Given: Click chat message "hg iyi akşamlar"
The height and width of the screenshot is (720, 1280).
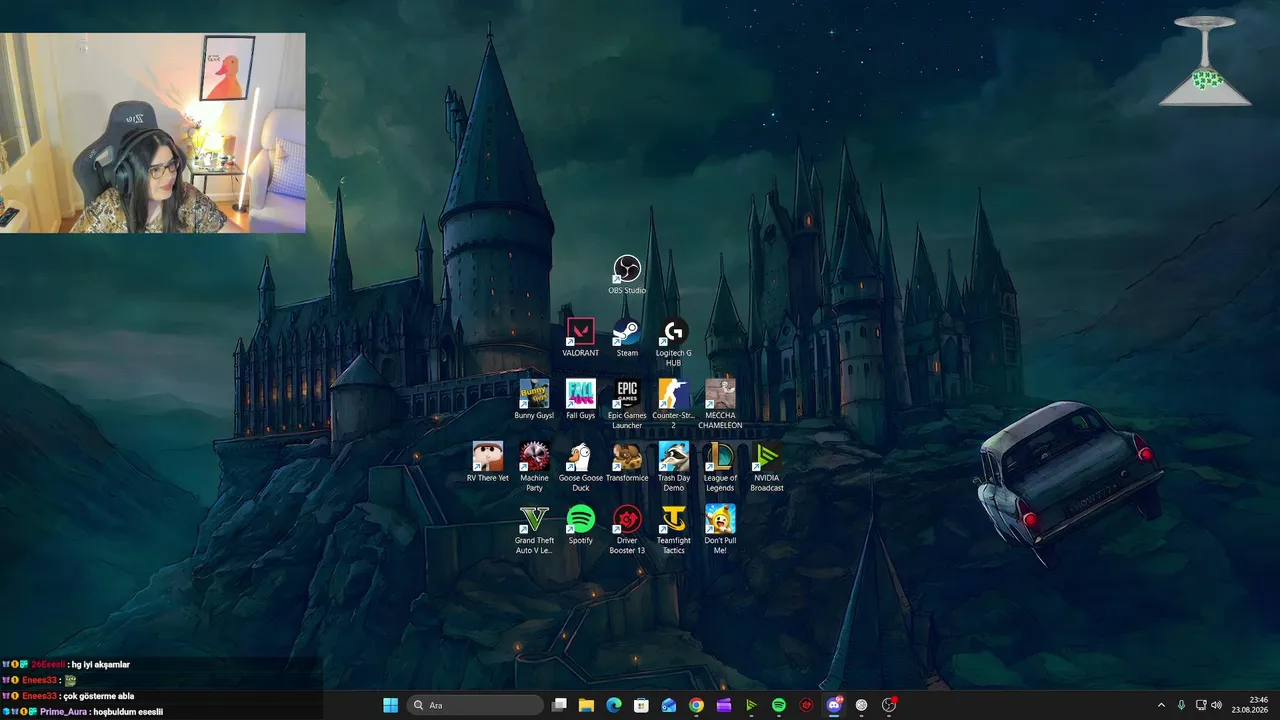Looking at the screenshot, I should tap(101, 664).
